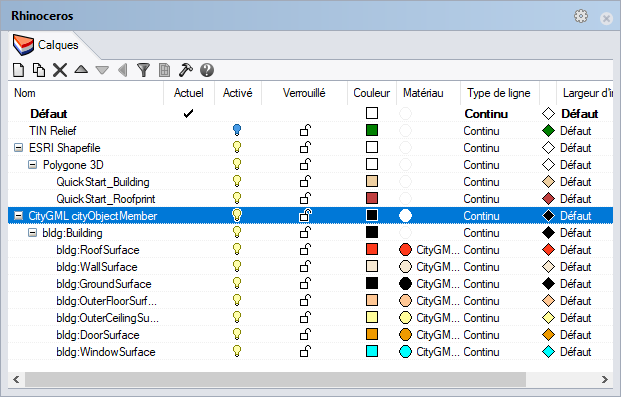
Task: Hide the bldg:OuterFloorSurf layer
Action: click(x=237, y=300)
